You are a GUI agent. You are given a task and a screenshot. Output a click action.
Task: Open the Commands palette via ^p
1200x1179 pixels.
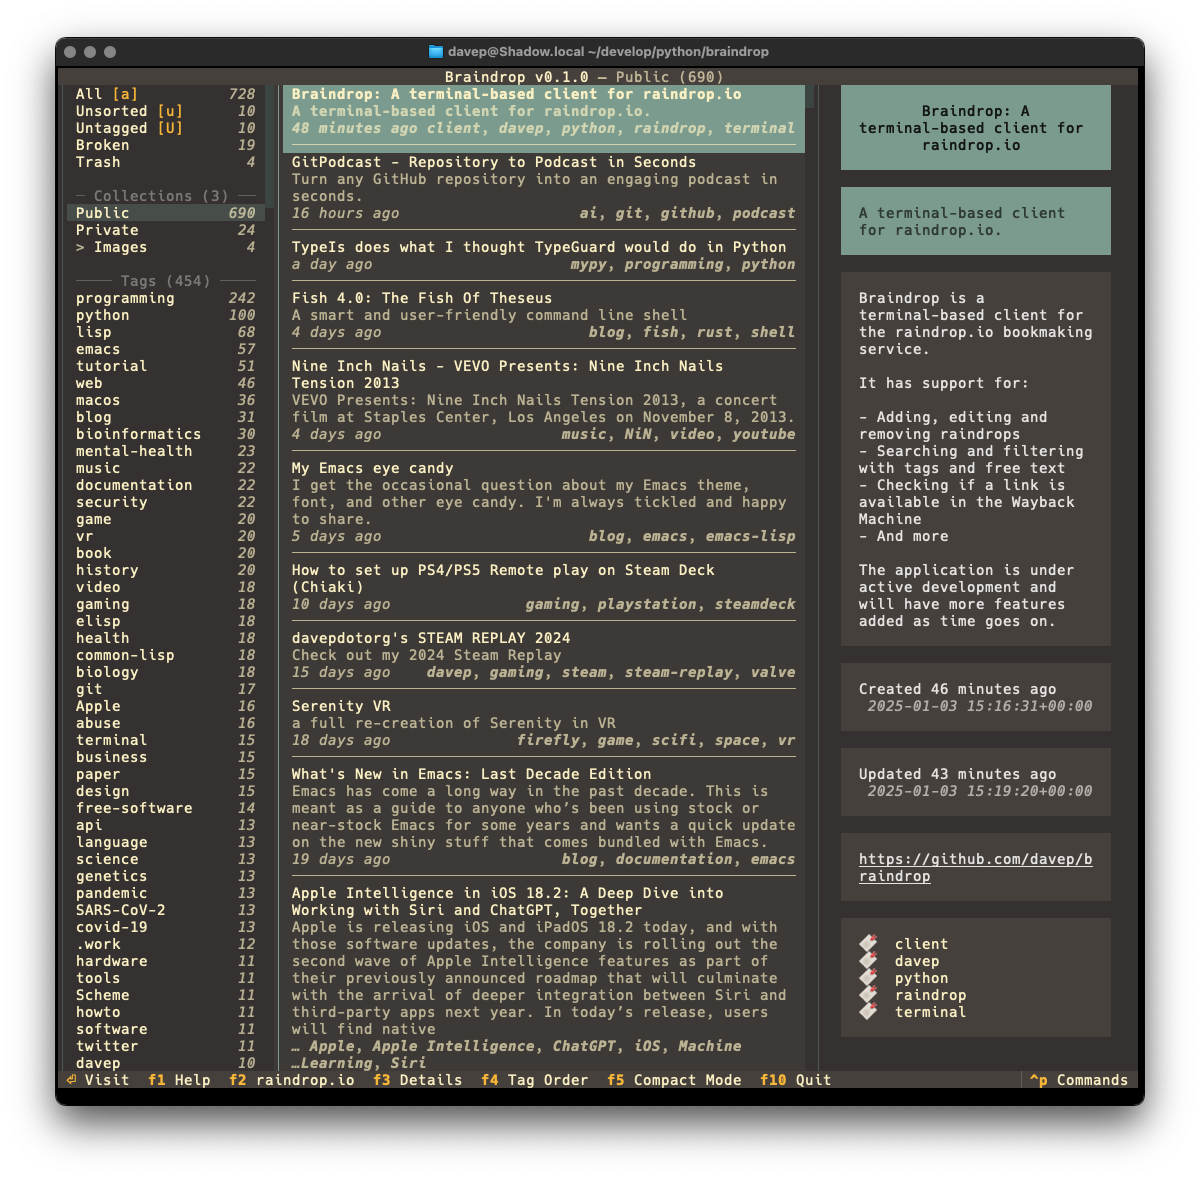pos(1079,1080)
